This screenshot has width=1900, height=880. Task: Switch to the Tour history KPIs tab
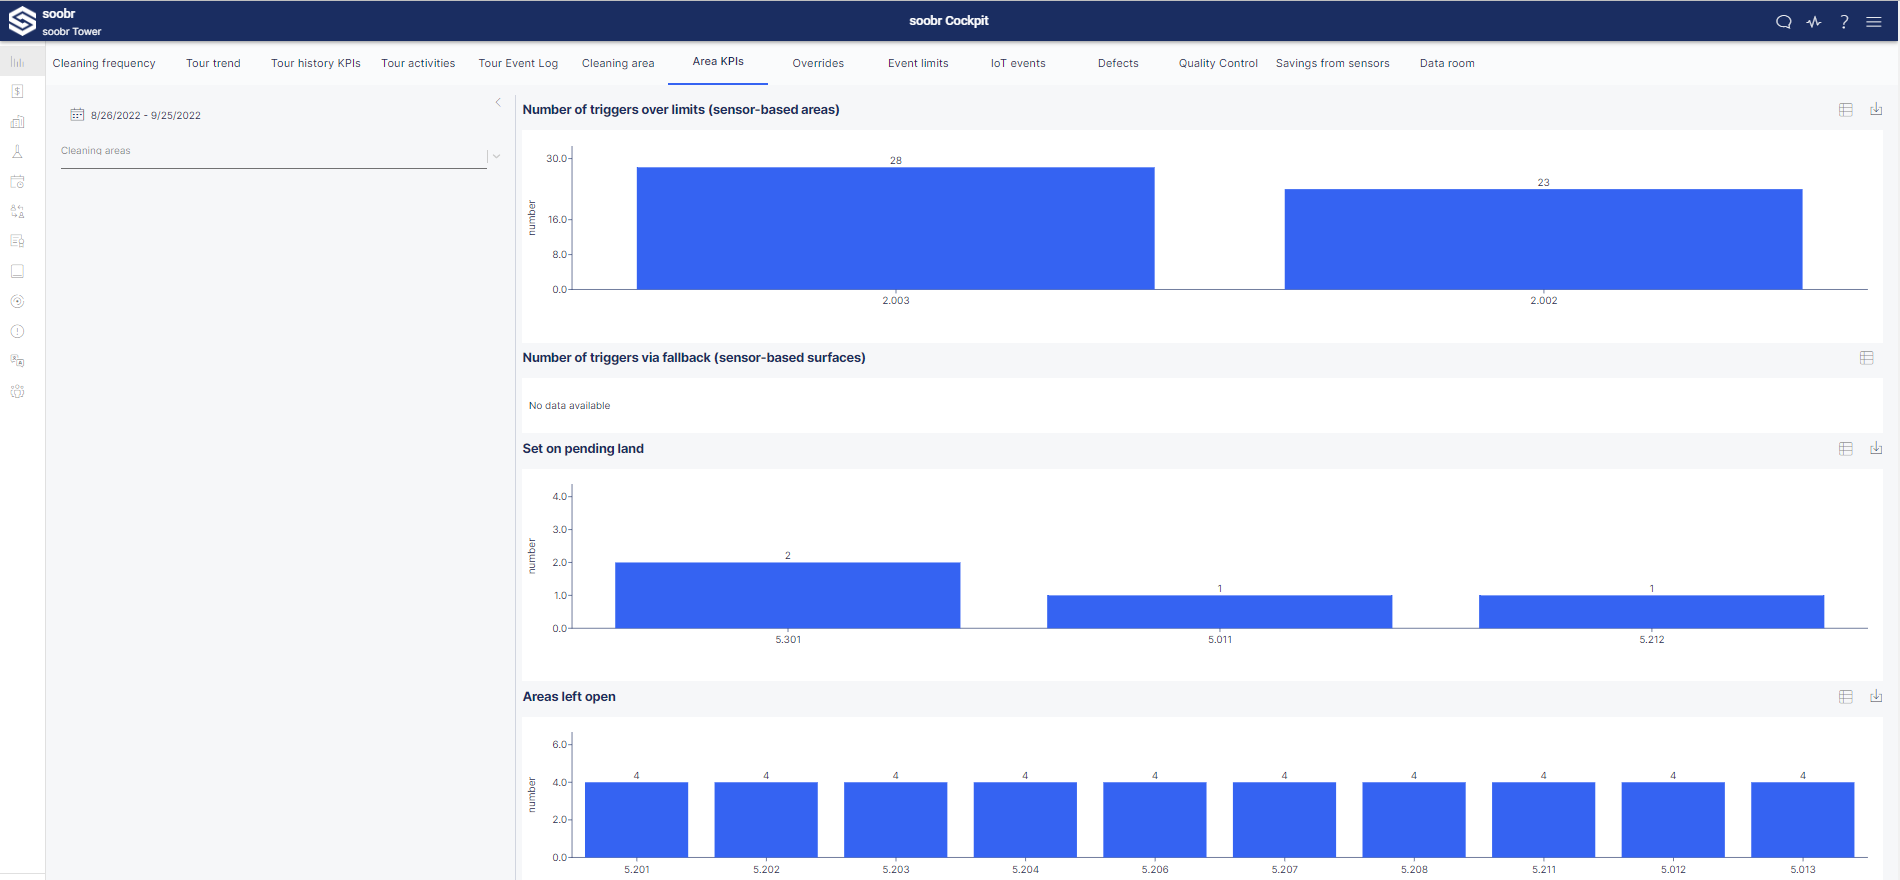click(x=316, y=63)
